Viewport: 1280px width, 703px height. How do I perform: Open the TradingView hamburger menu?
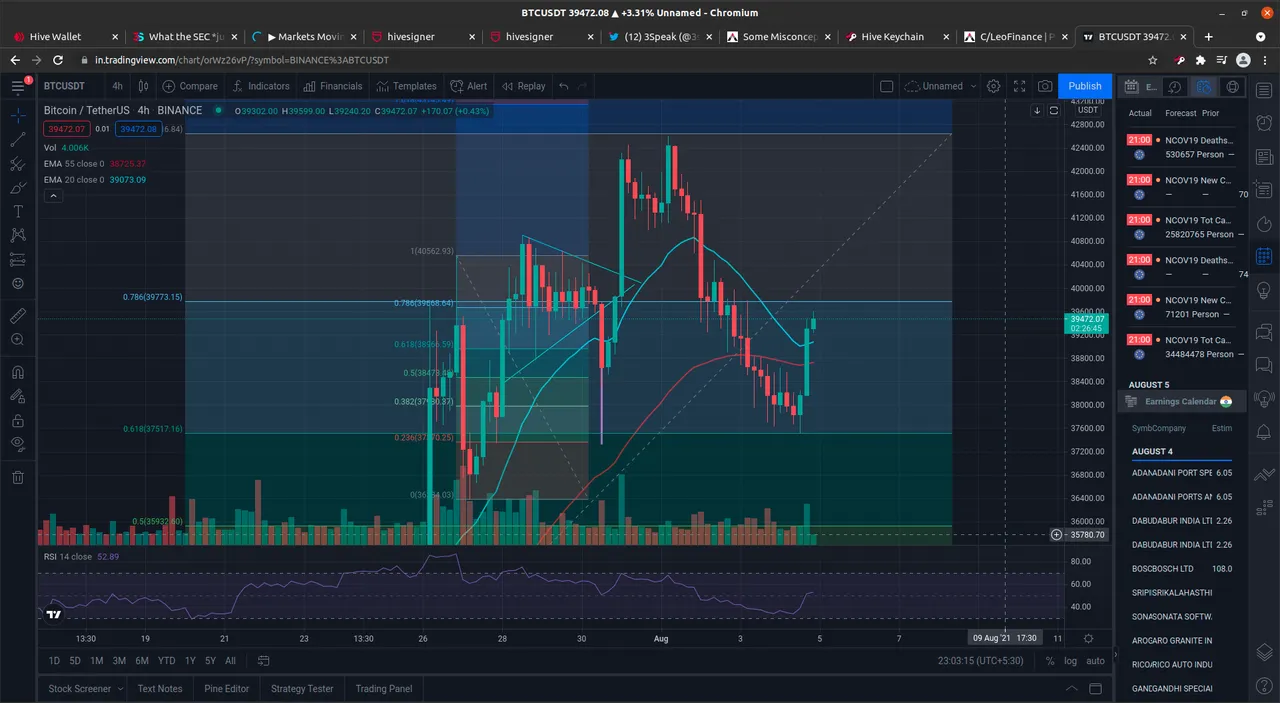pos(17,86)
